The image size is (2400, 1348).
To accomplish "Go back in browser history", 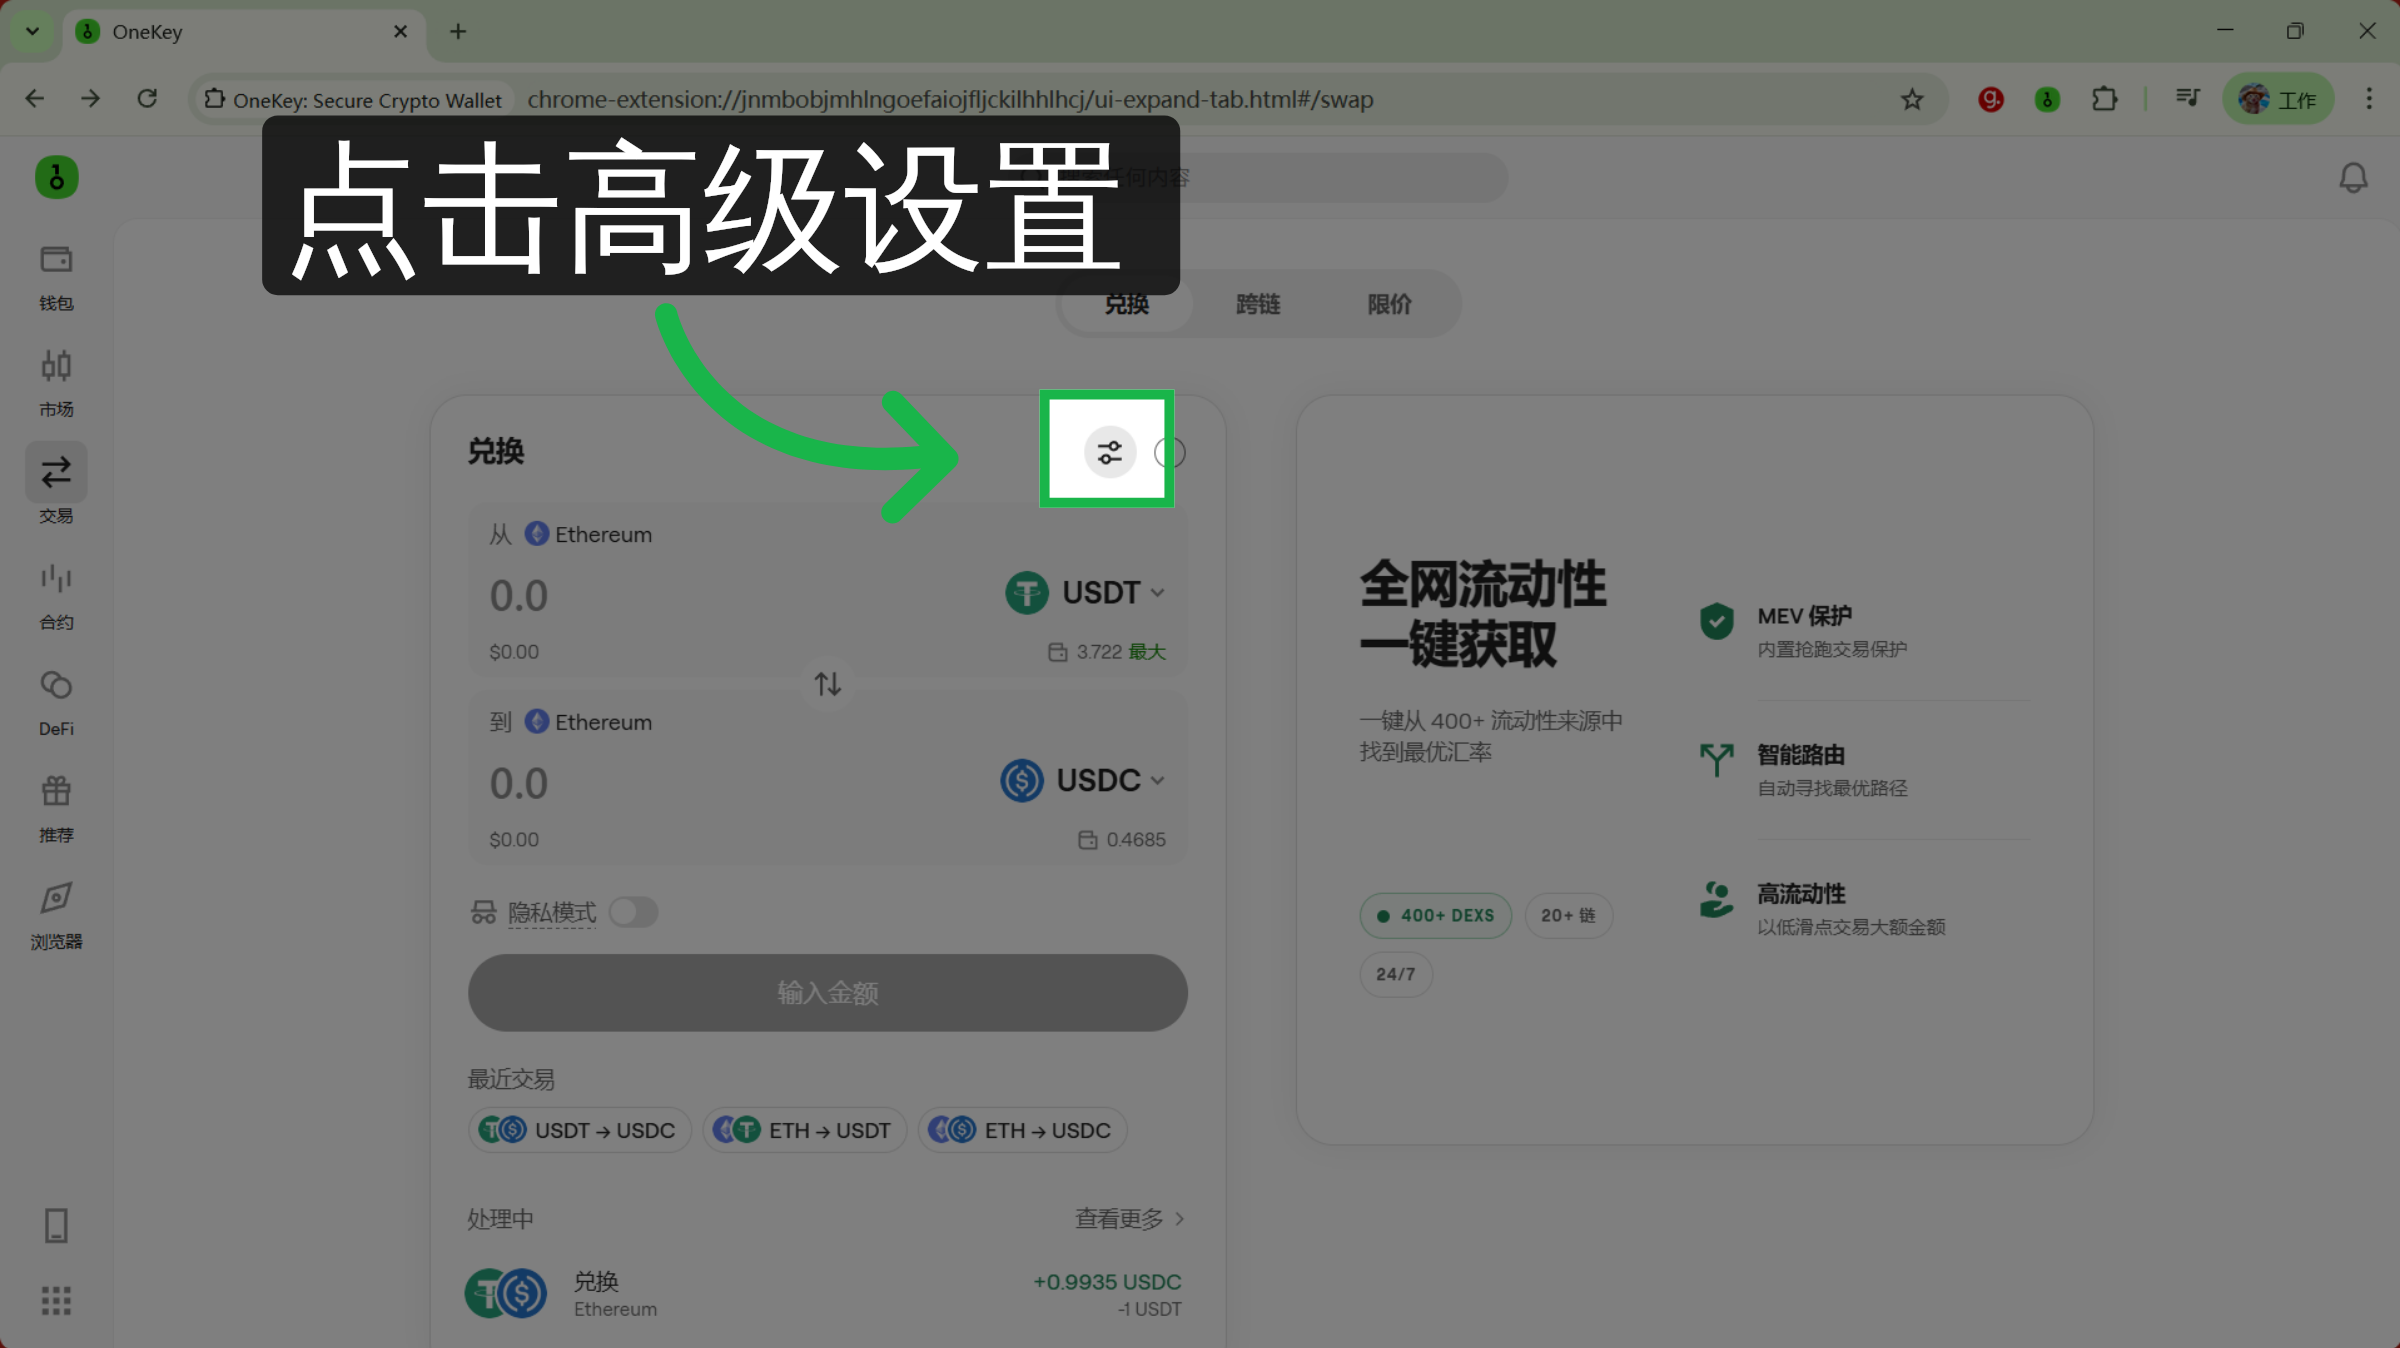I will (x=35, y=99).
